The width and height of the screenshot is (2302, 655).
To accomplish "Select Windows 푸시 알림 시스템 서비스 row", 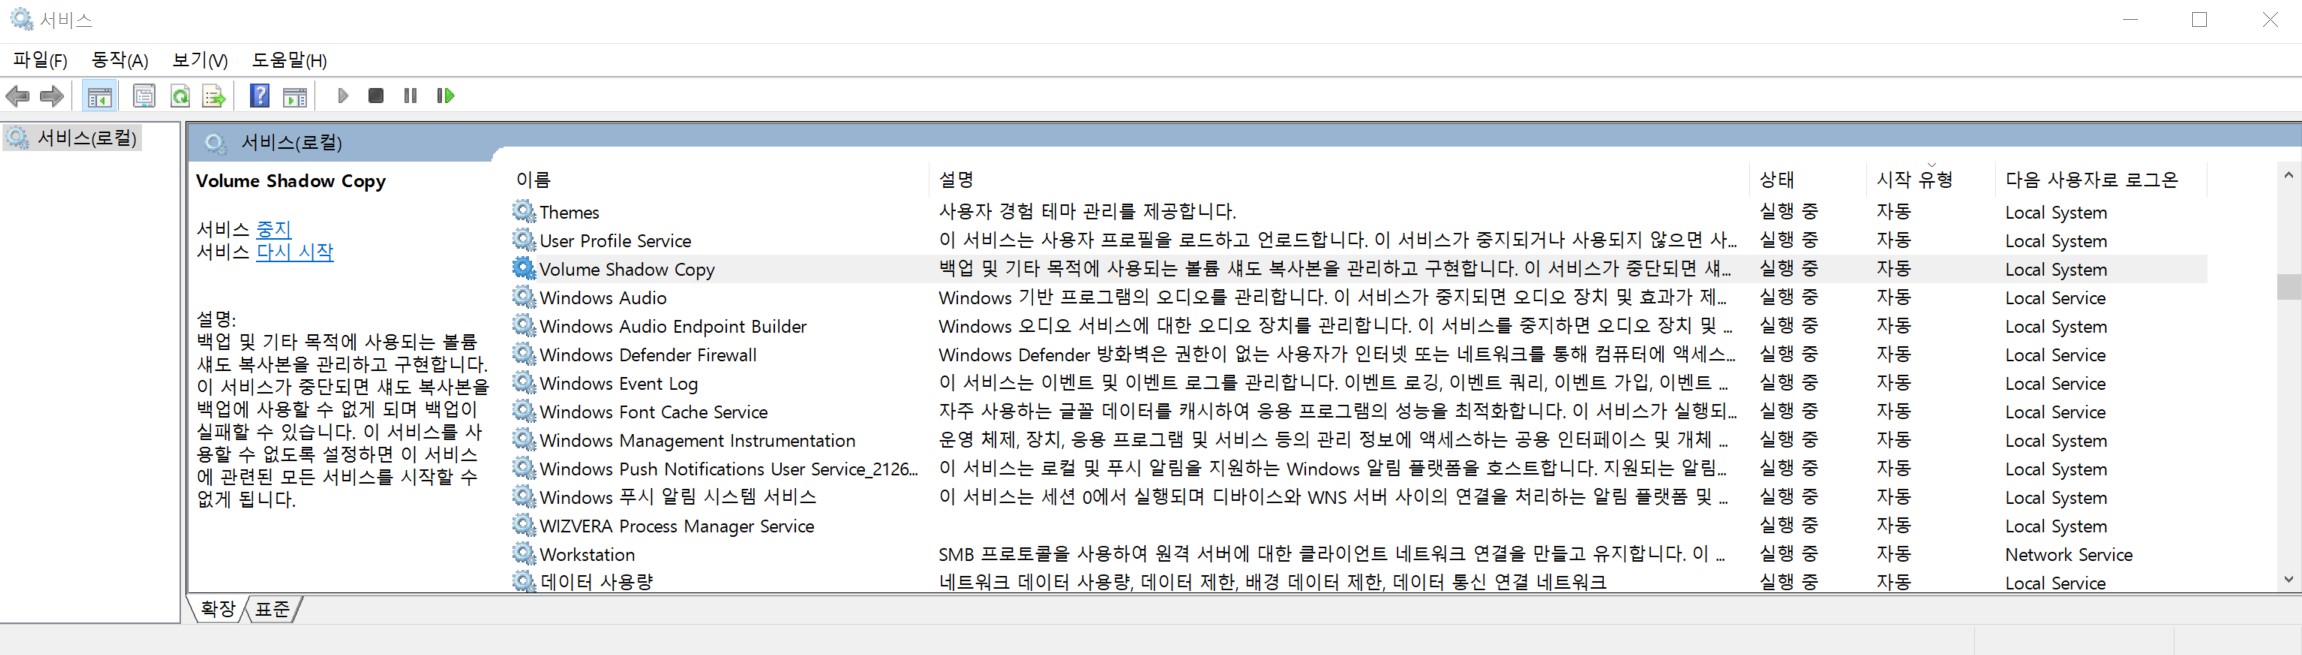I will (1358, 497).
